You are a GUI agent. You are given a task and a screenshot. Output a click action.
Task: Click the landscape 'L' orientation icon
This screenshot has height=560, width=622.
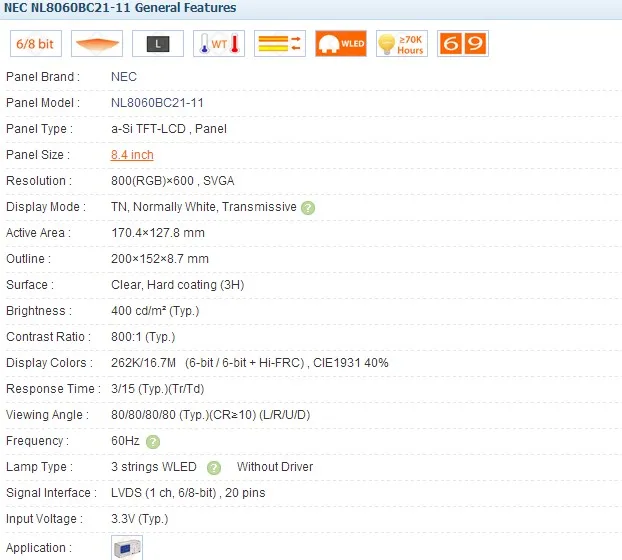point(158,44)
